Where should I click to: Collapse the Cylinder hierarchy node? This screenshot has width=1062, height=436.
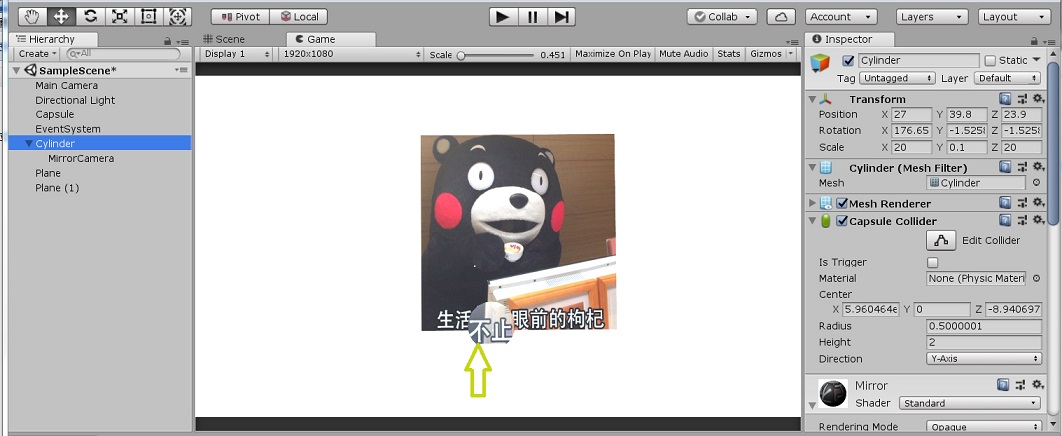pos(28,144)
